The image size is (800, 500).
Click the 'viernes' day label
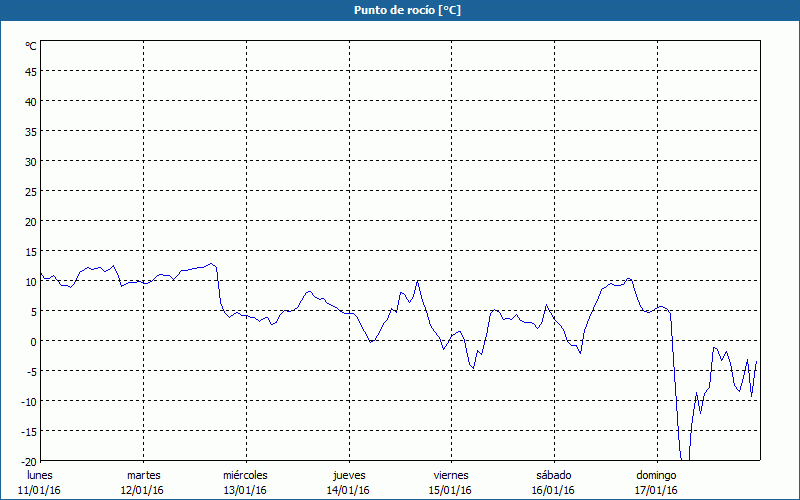click(451, 475)
